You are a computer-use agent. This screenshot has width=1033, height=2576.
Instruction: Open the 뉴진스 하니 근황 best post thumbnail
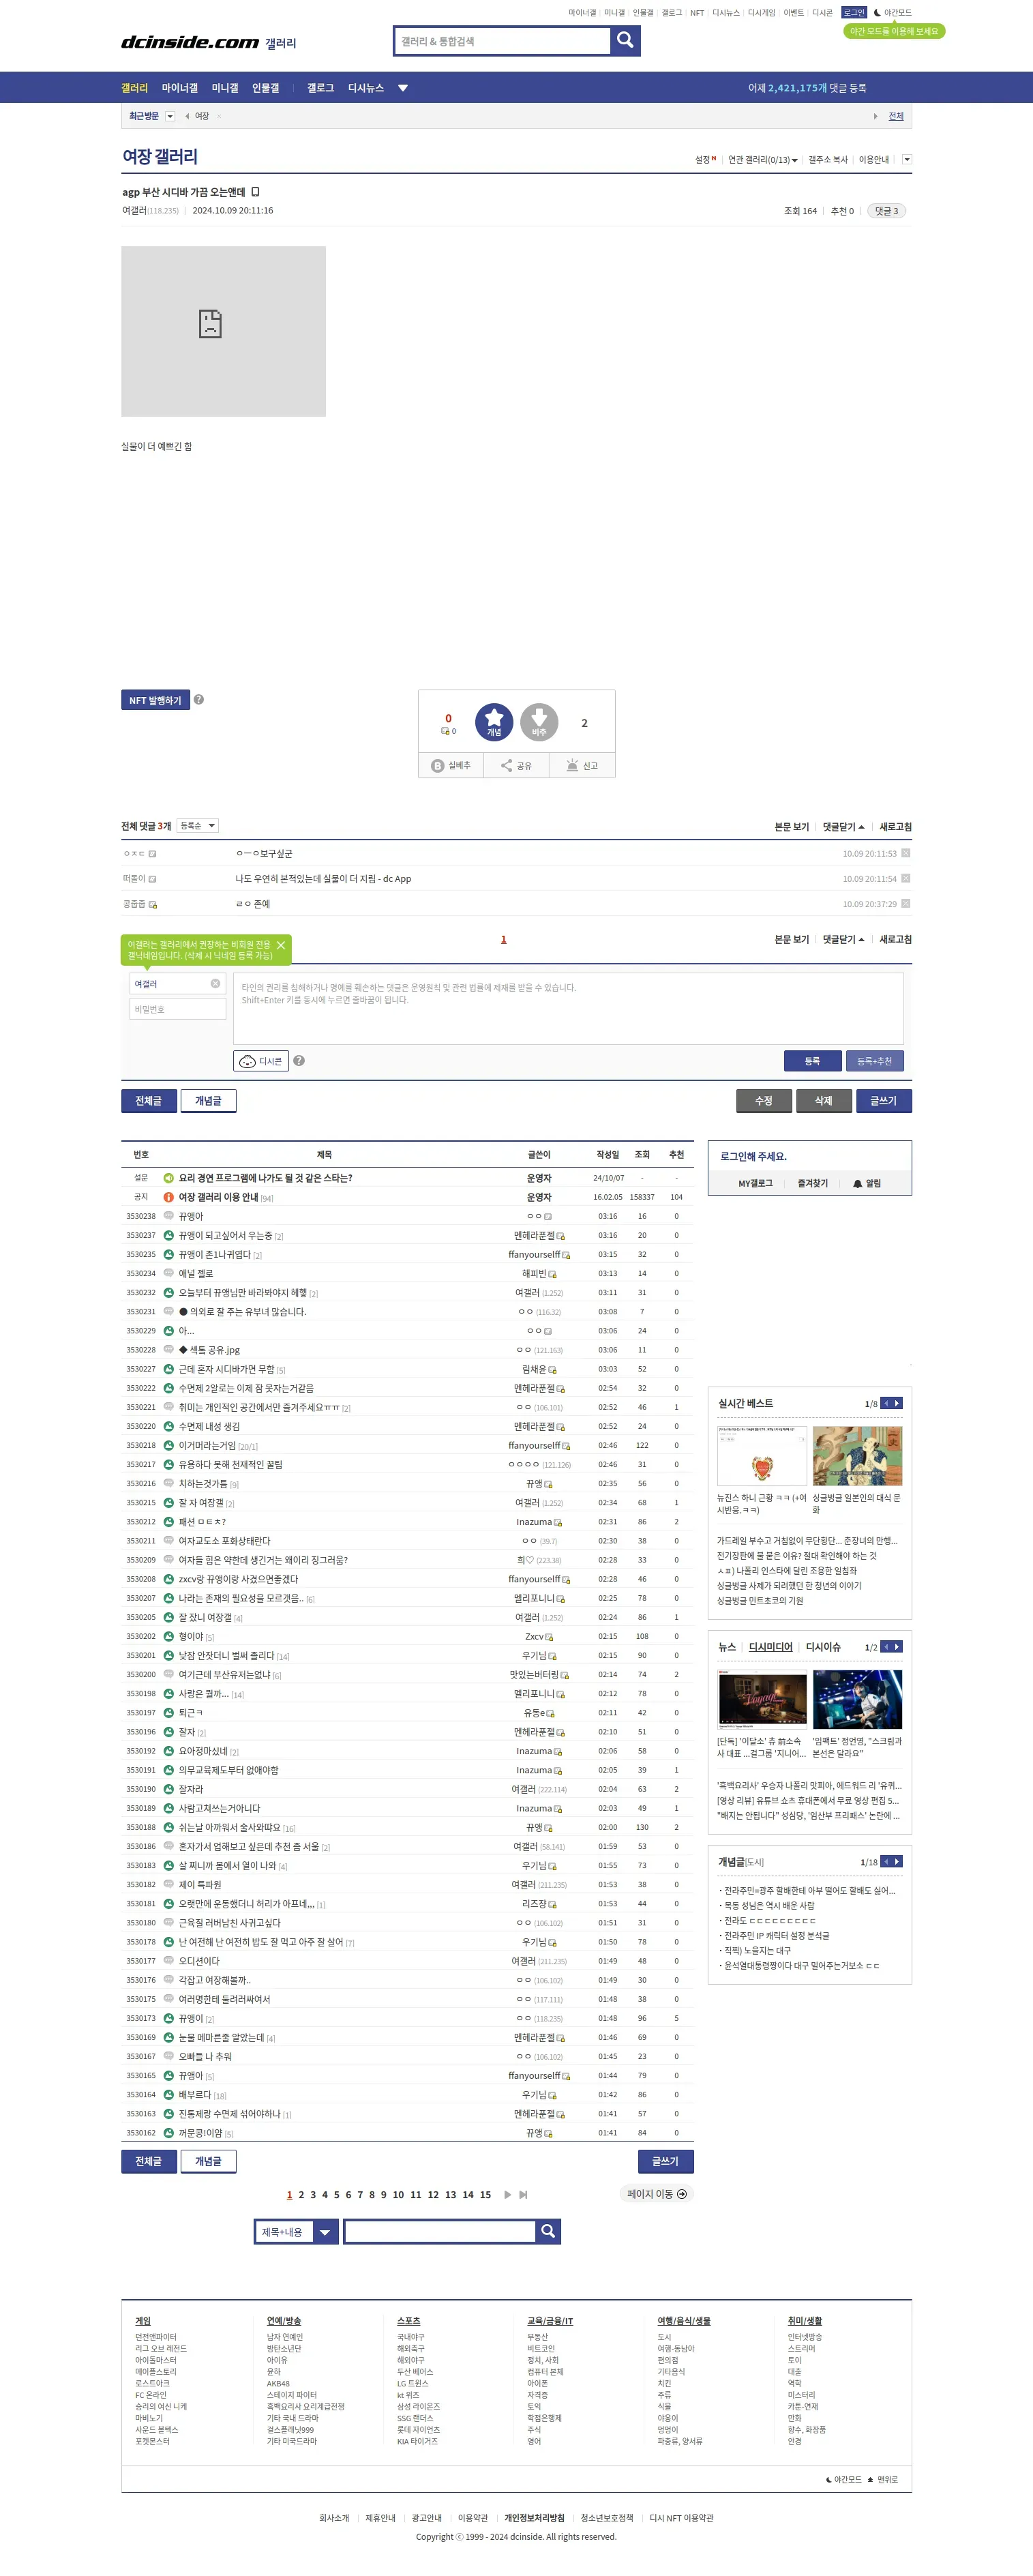(762, 1455)
